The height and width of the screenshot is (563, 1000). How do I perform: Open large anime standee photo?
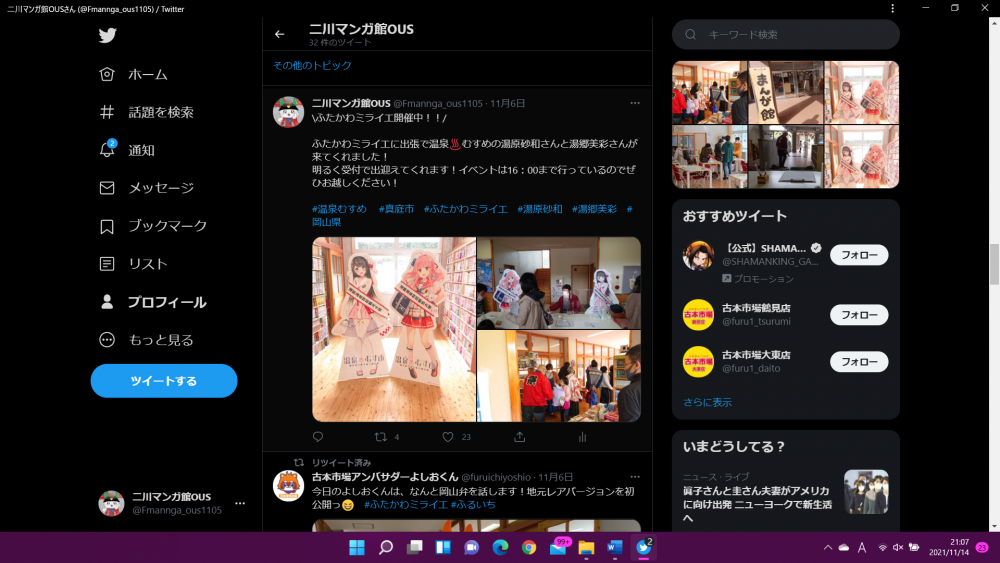(394, 329)
